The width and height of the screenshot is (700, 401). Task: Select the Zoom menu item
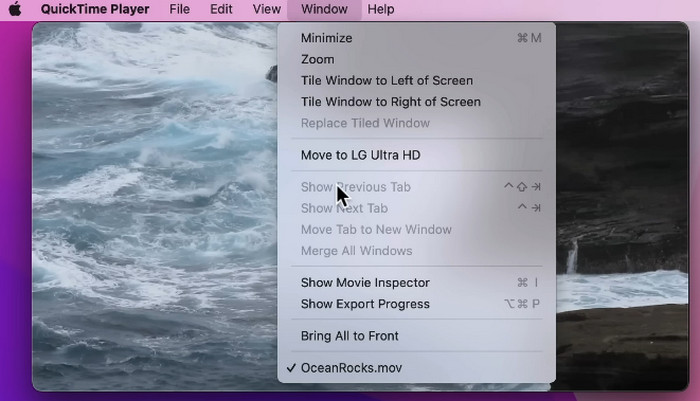[417, 59]
